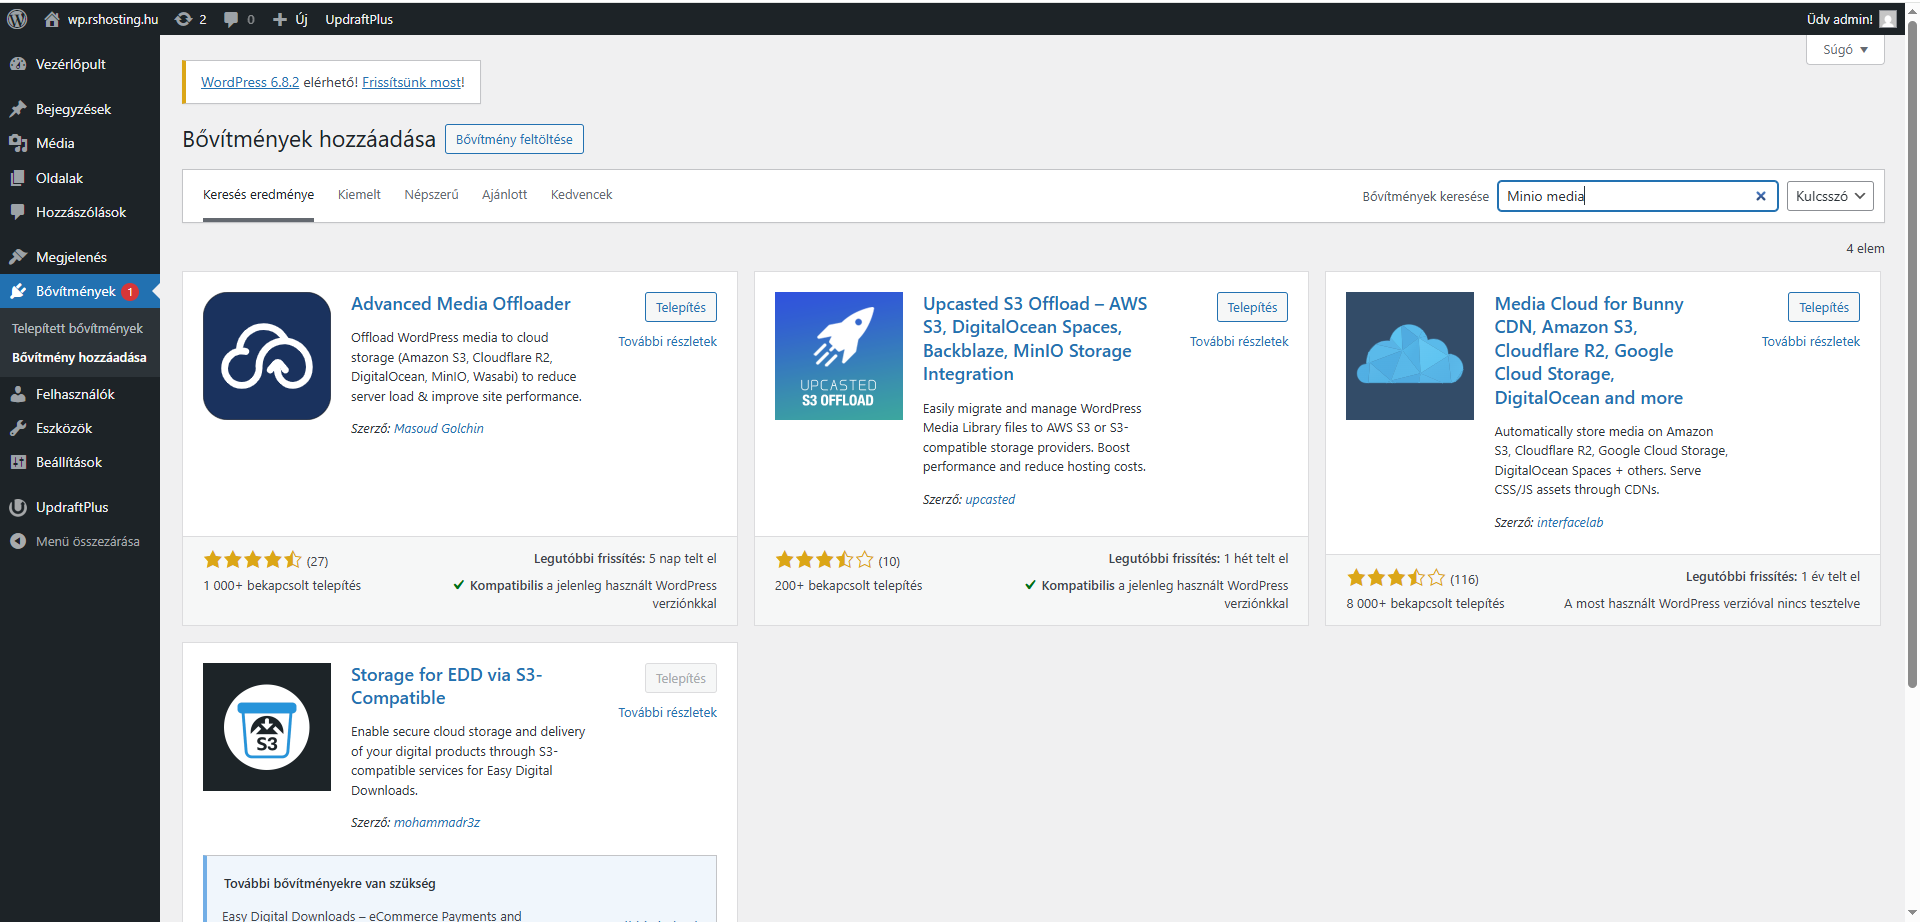Click the Bővítmény feltöltése button
The width and height of the screenshot is (1920, 922).
coord(514,139)
